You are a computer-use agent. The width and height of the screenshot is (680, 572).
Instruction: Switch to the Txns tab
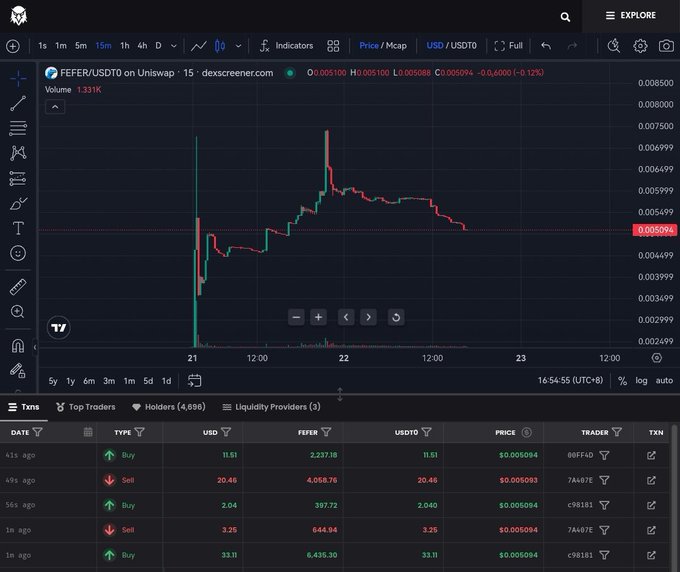click(x=24, y=407)
